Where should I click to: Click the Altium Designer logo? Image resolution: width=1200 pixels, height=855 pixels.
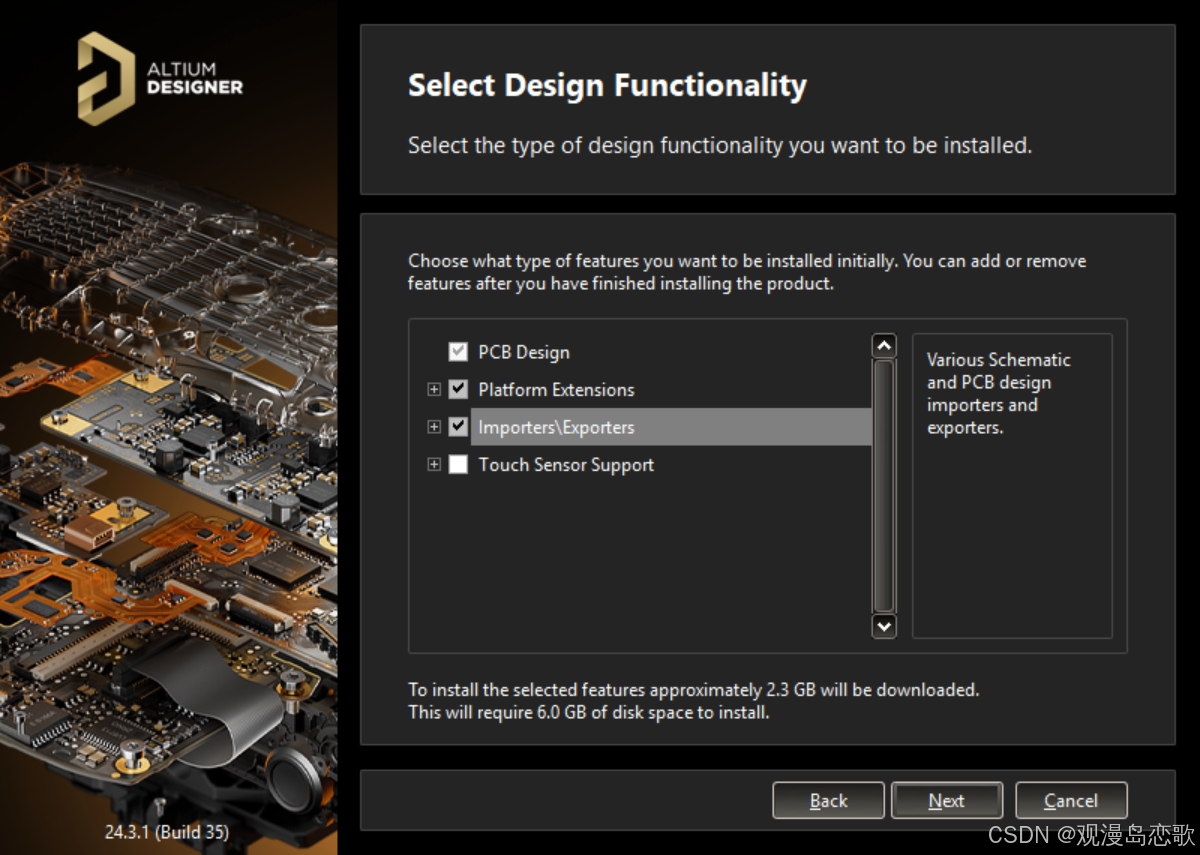click(x=160, y=78)
